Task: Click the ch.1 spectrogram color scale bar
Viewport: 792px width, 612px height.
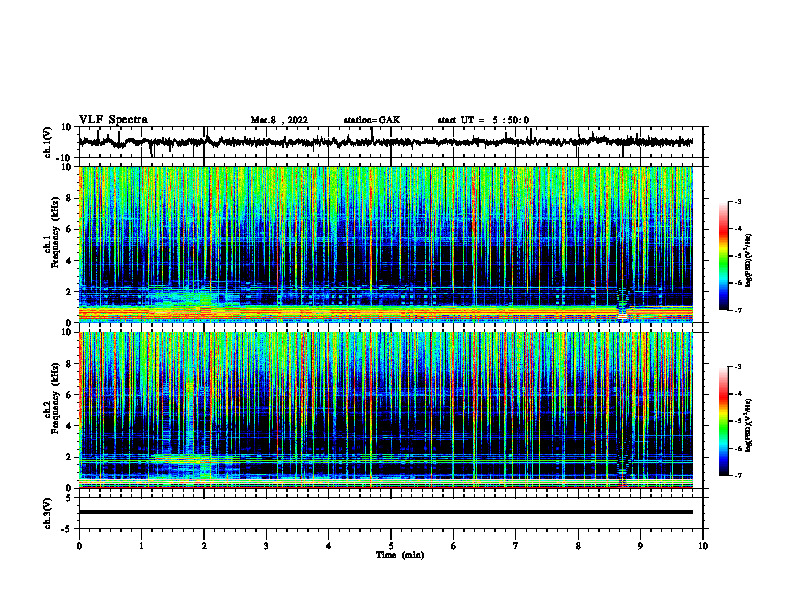Action: tap(723, 256)
